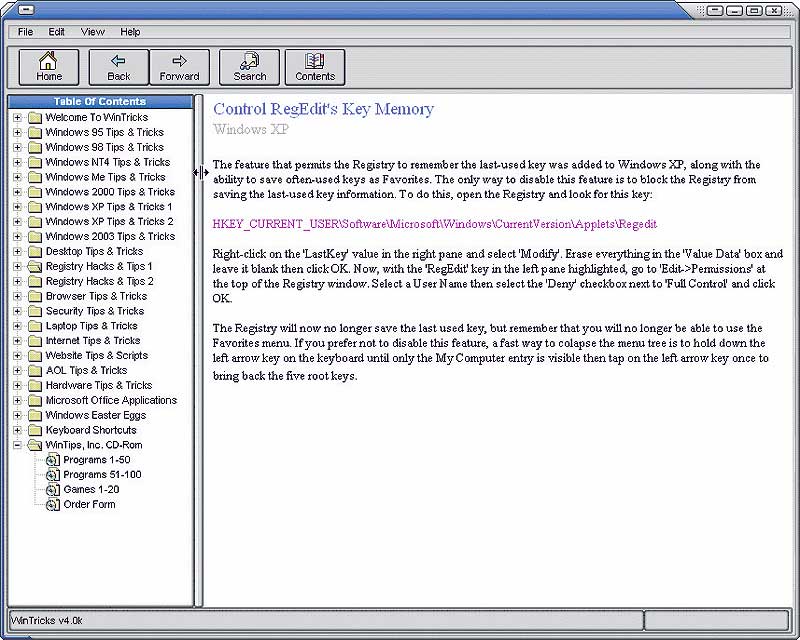
Task: Open the window system menu button
Action: [26, 9]
